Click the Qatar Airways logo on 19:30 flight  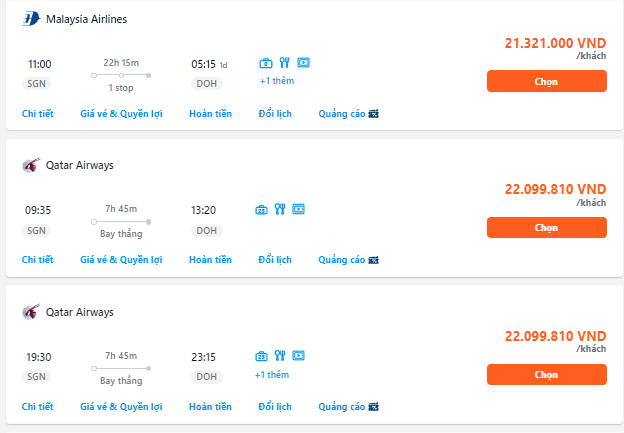coord(31,312)
